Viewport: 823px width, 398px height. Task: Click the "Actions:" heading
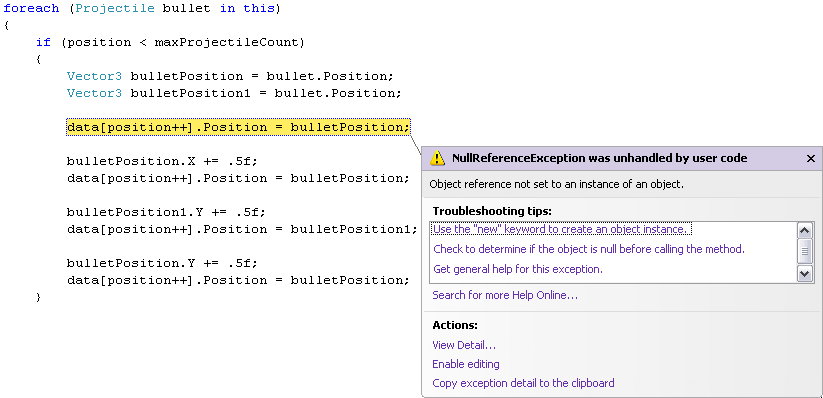point(455,325)
